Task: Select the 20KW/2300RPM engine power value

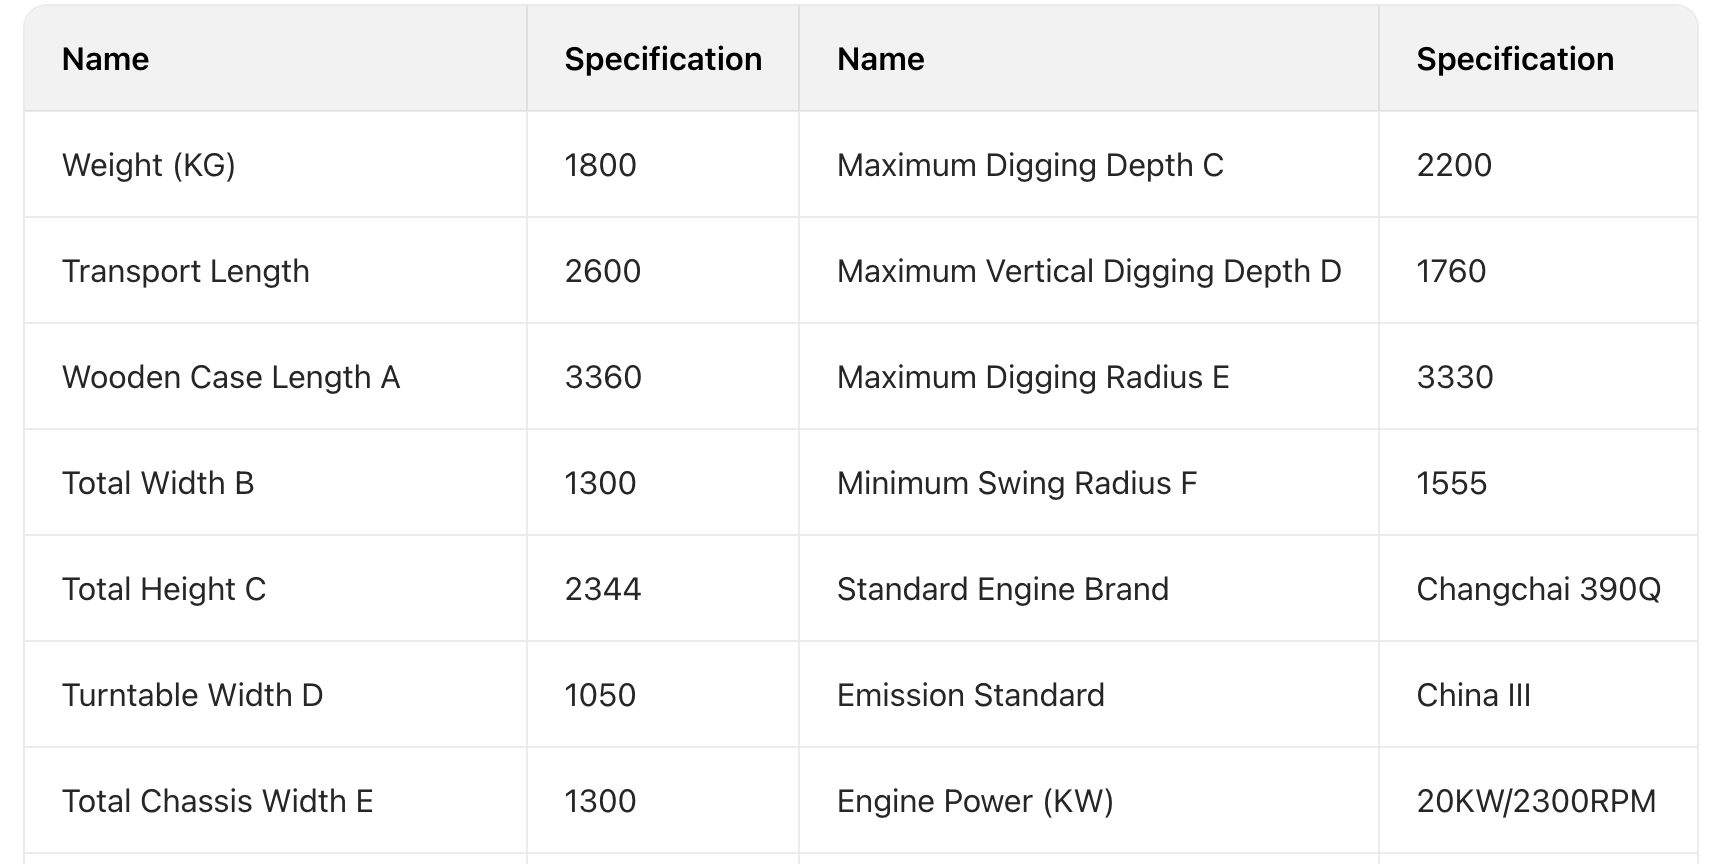Action: tap(1536, 801)
